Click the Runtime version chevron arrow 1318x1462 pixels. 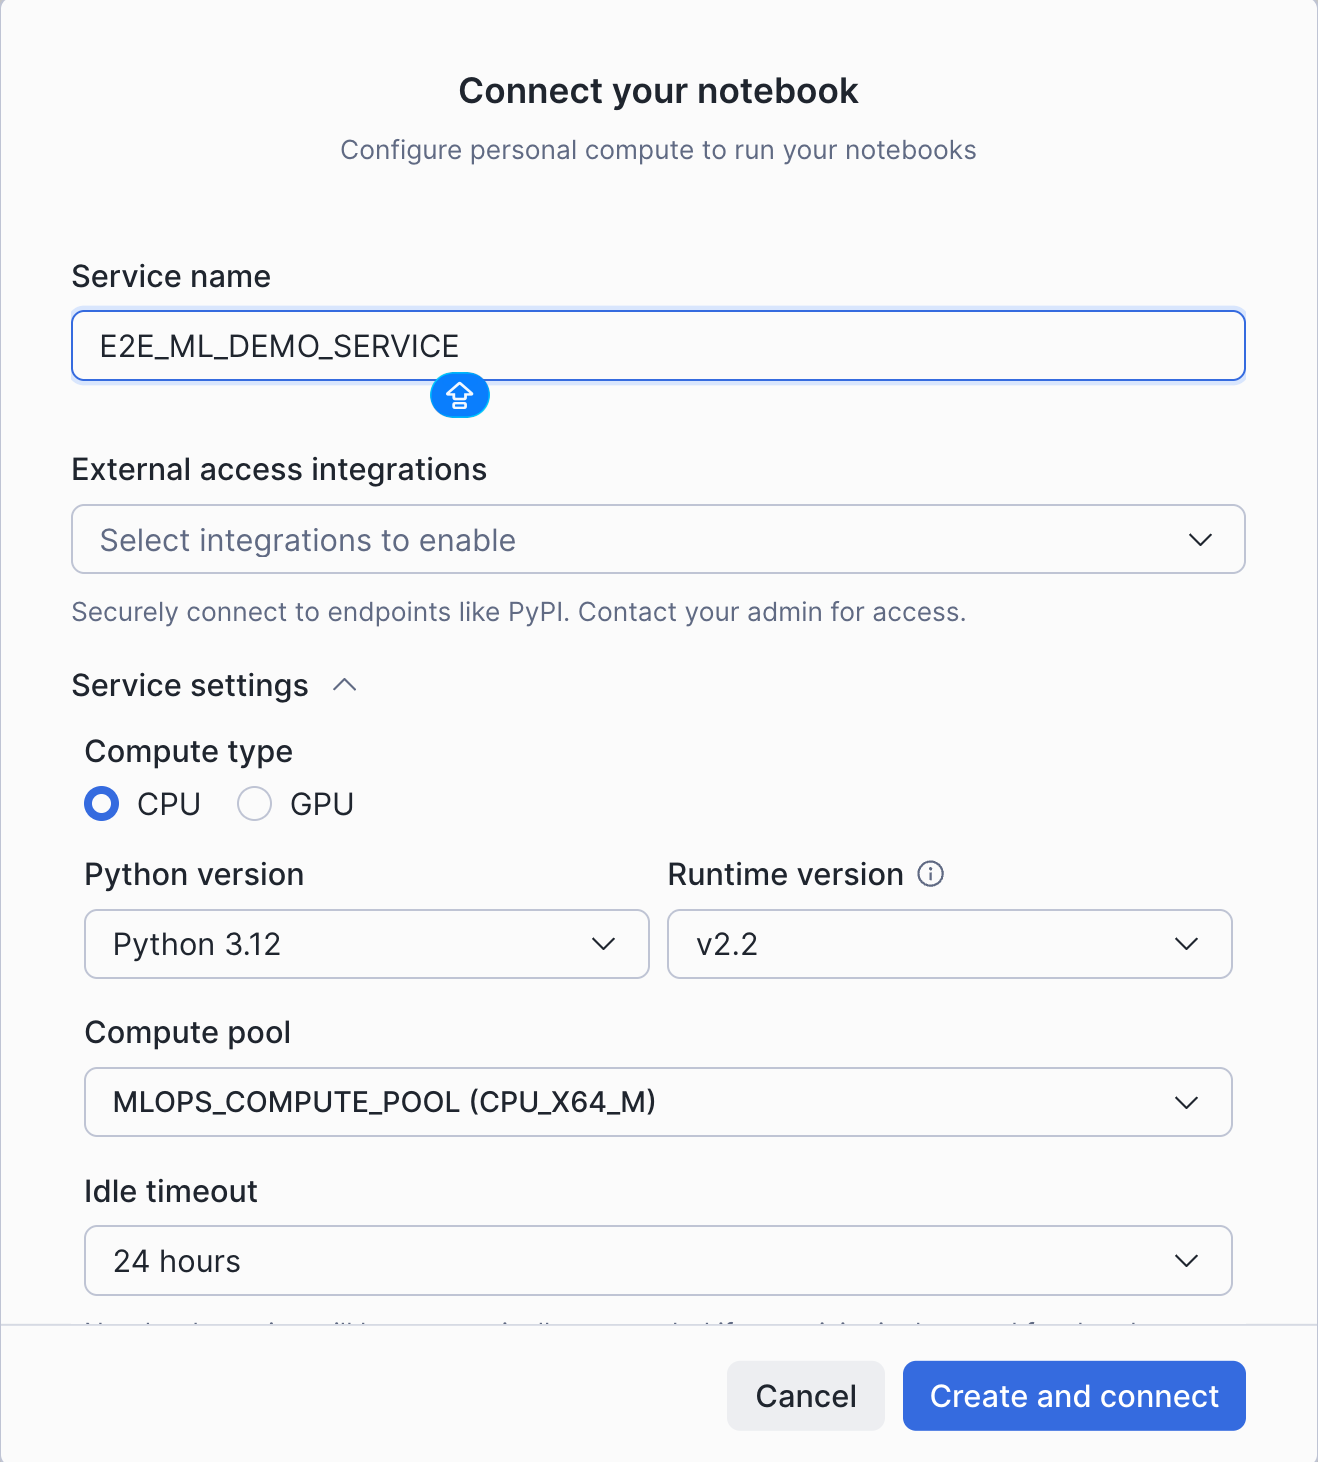point(1186,944)
